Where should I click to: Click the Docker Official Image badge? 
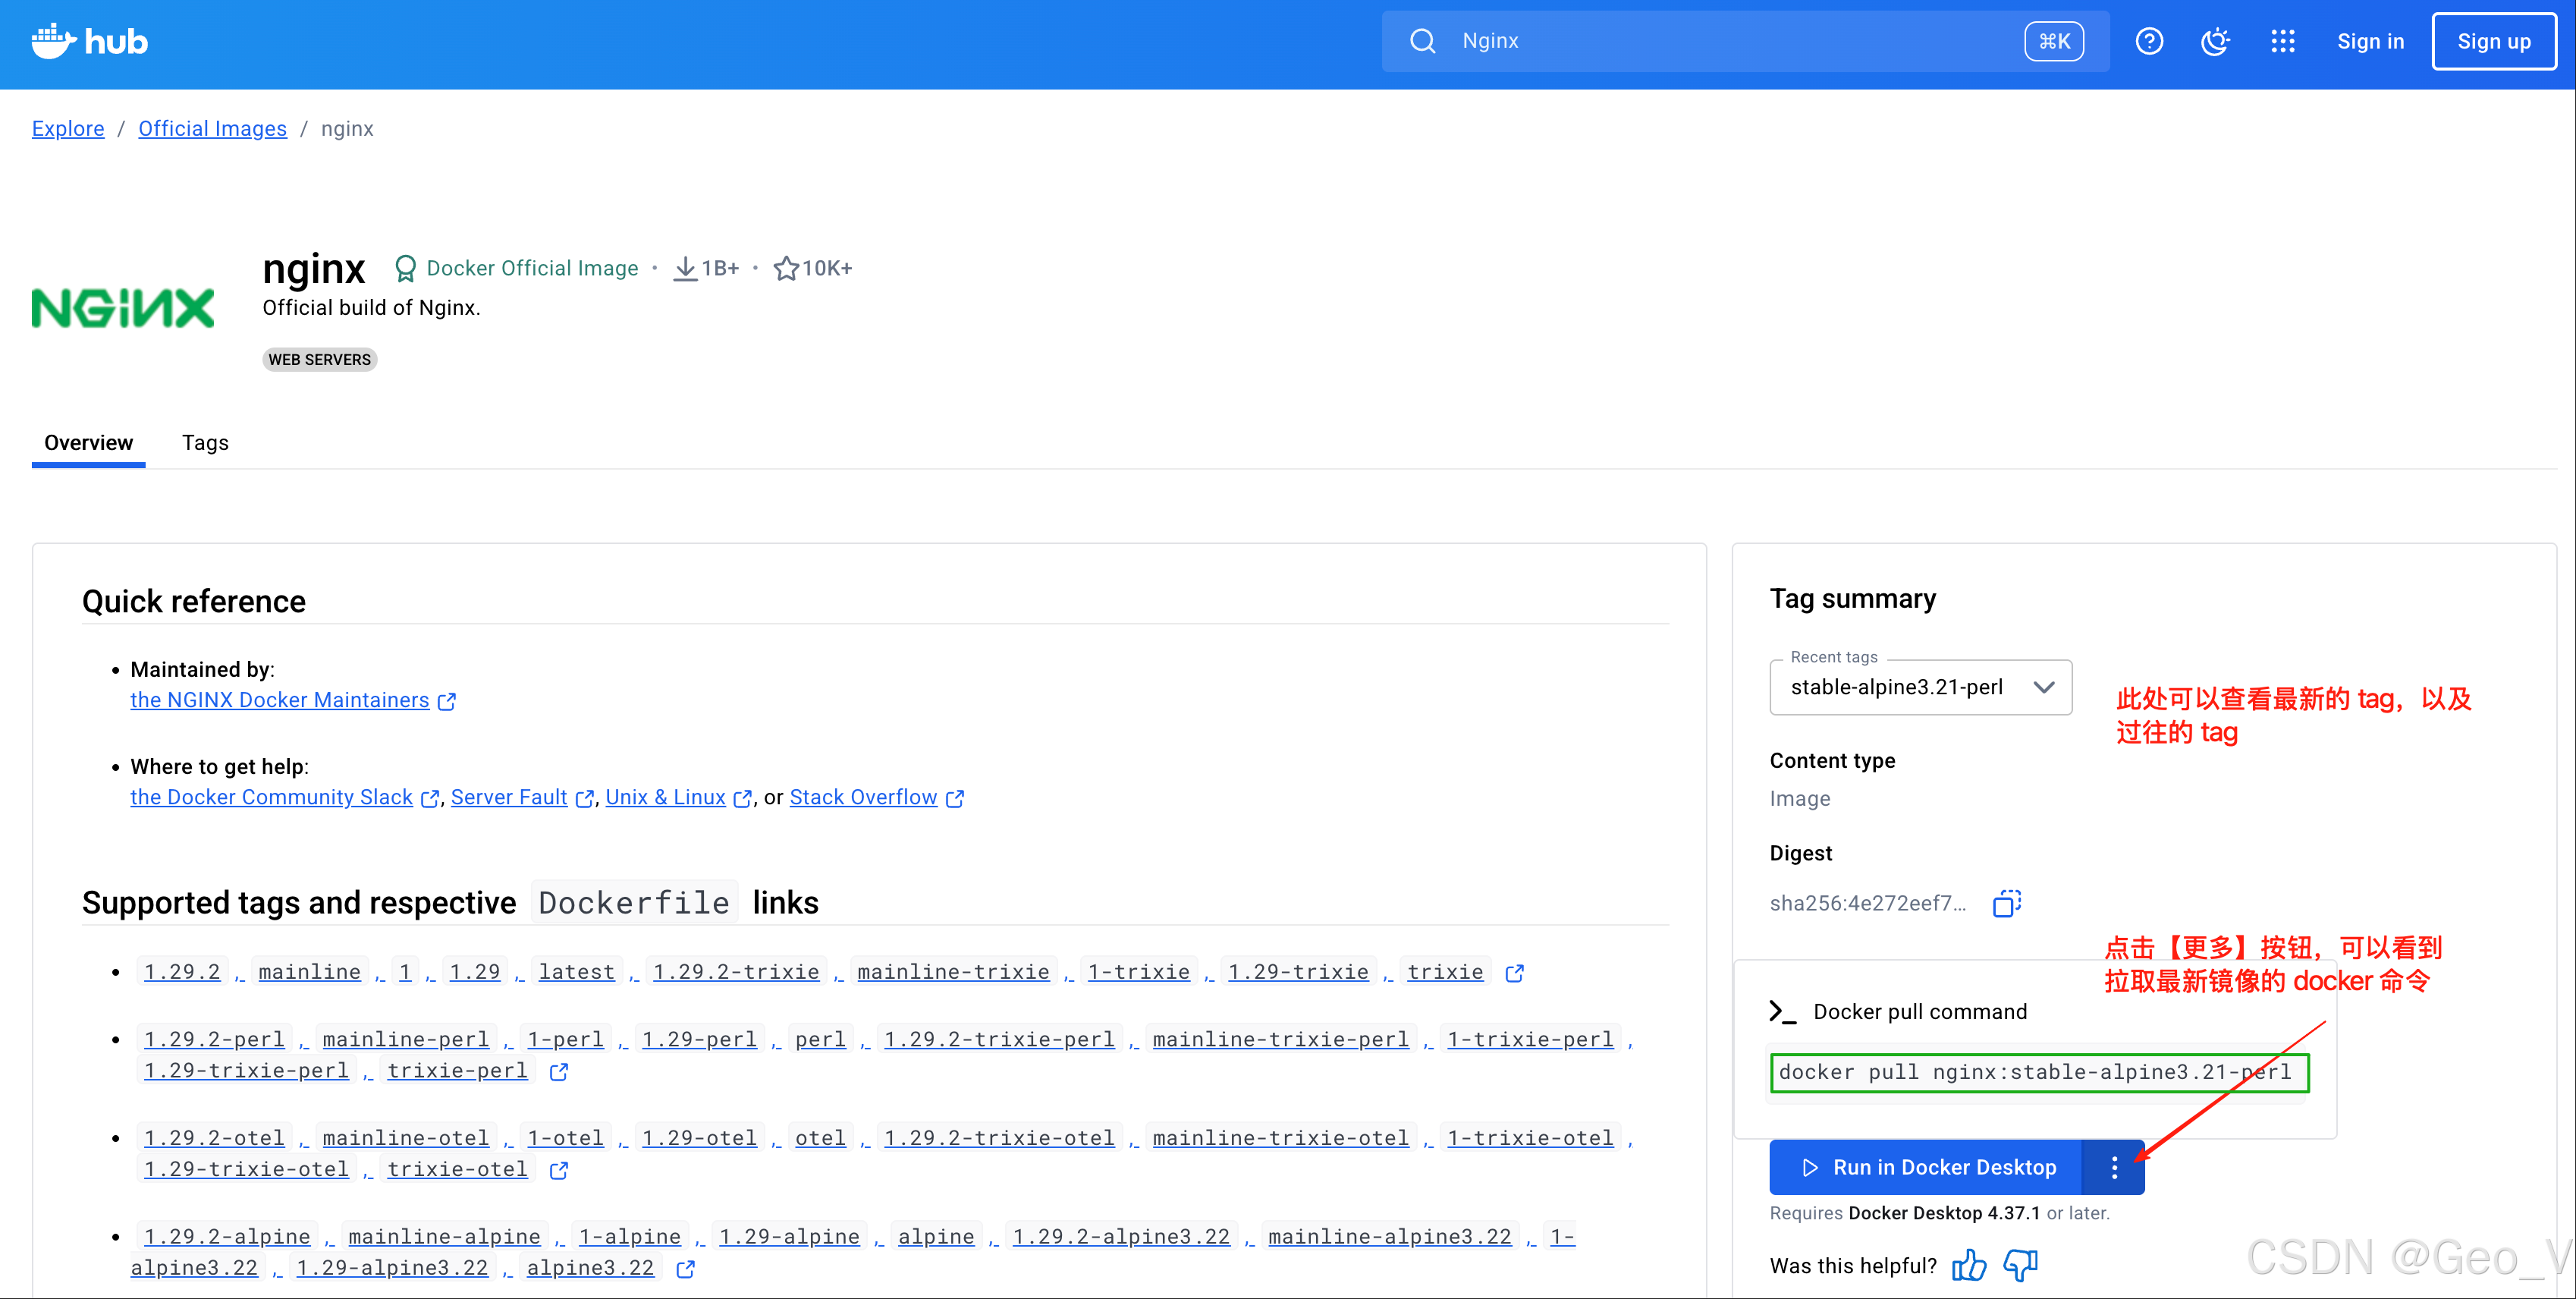pos(516,268)
